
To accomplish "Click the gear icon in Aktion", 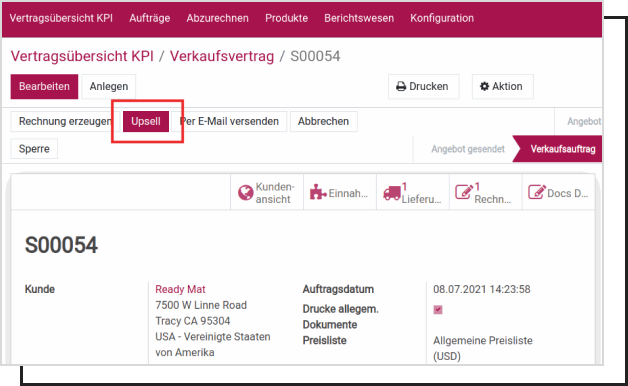I will pyautogui.click(x=485, y=86).
